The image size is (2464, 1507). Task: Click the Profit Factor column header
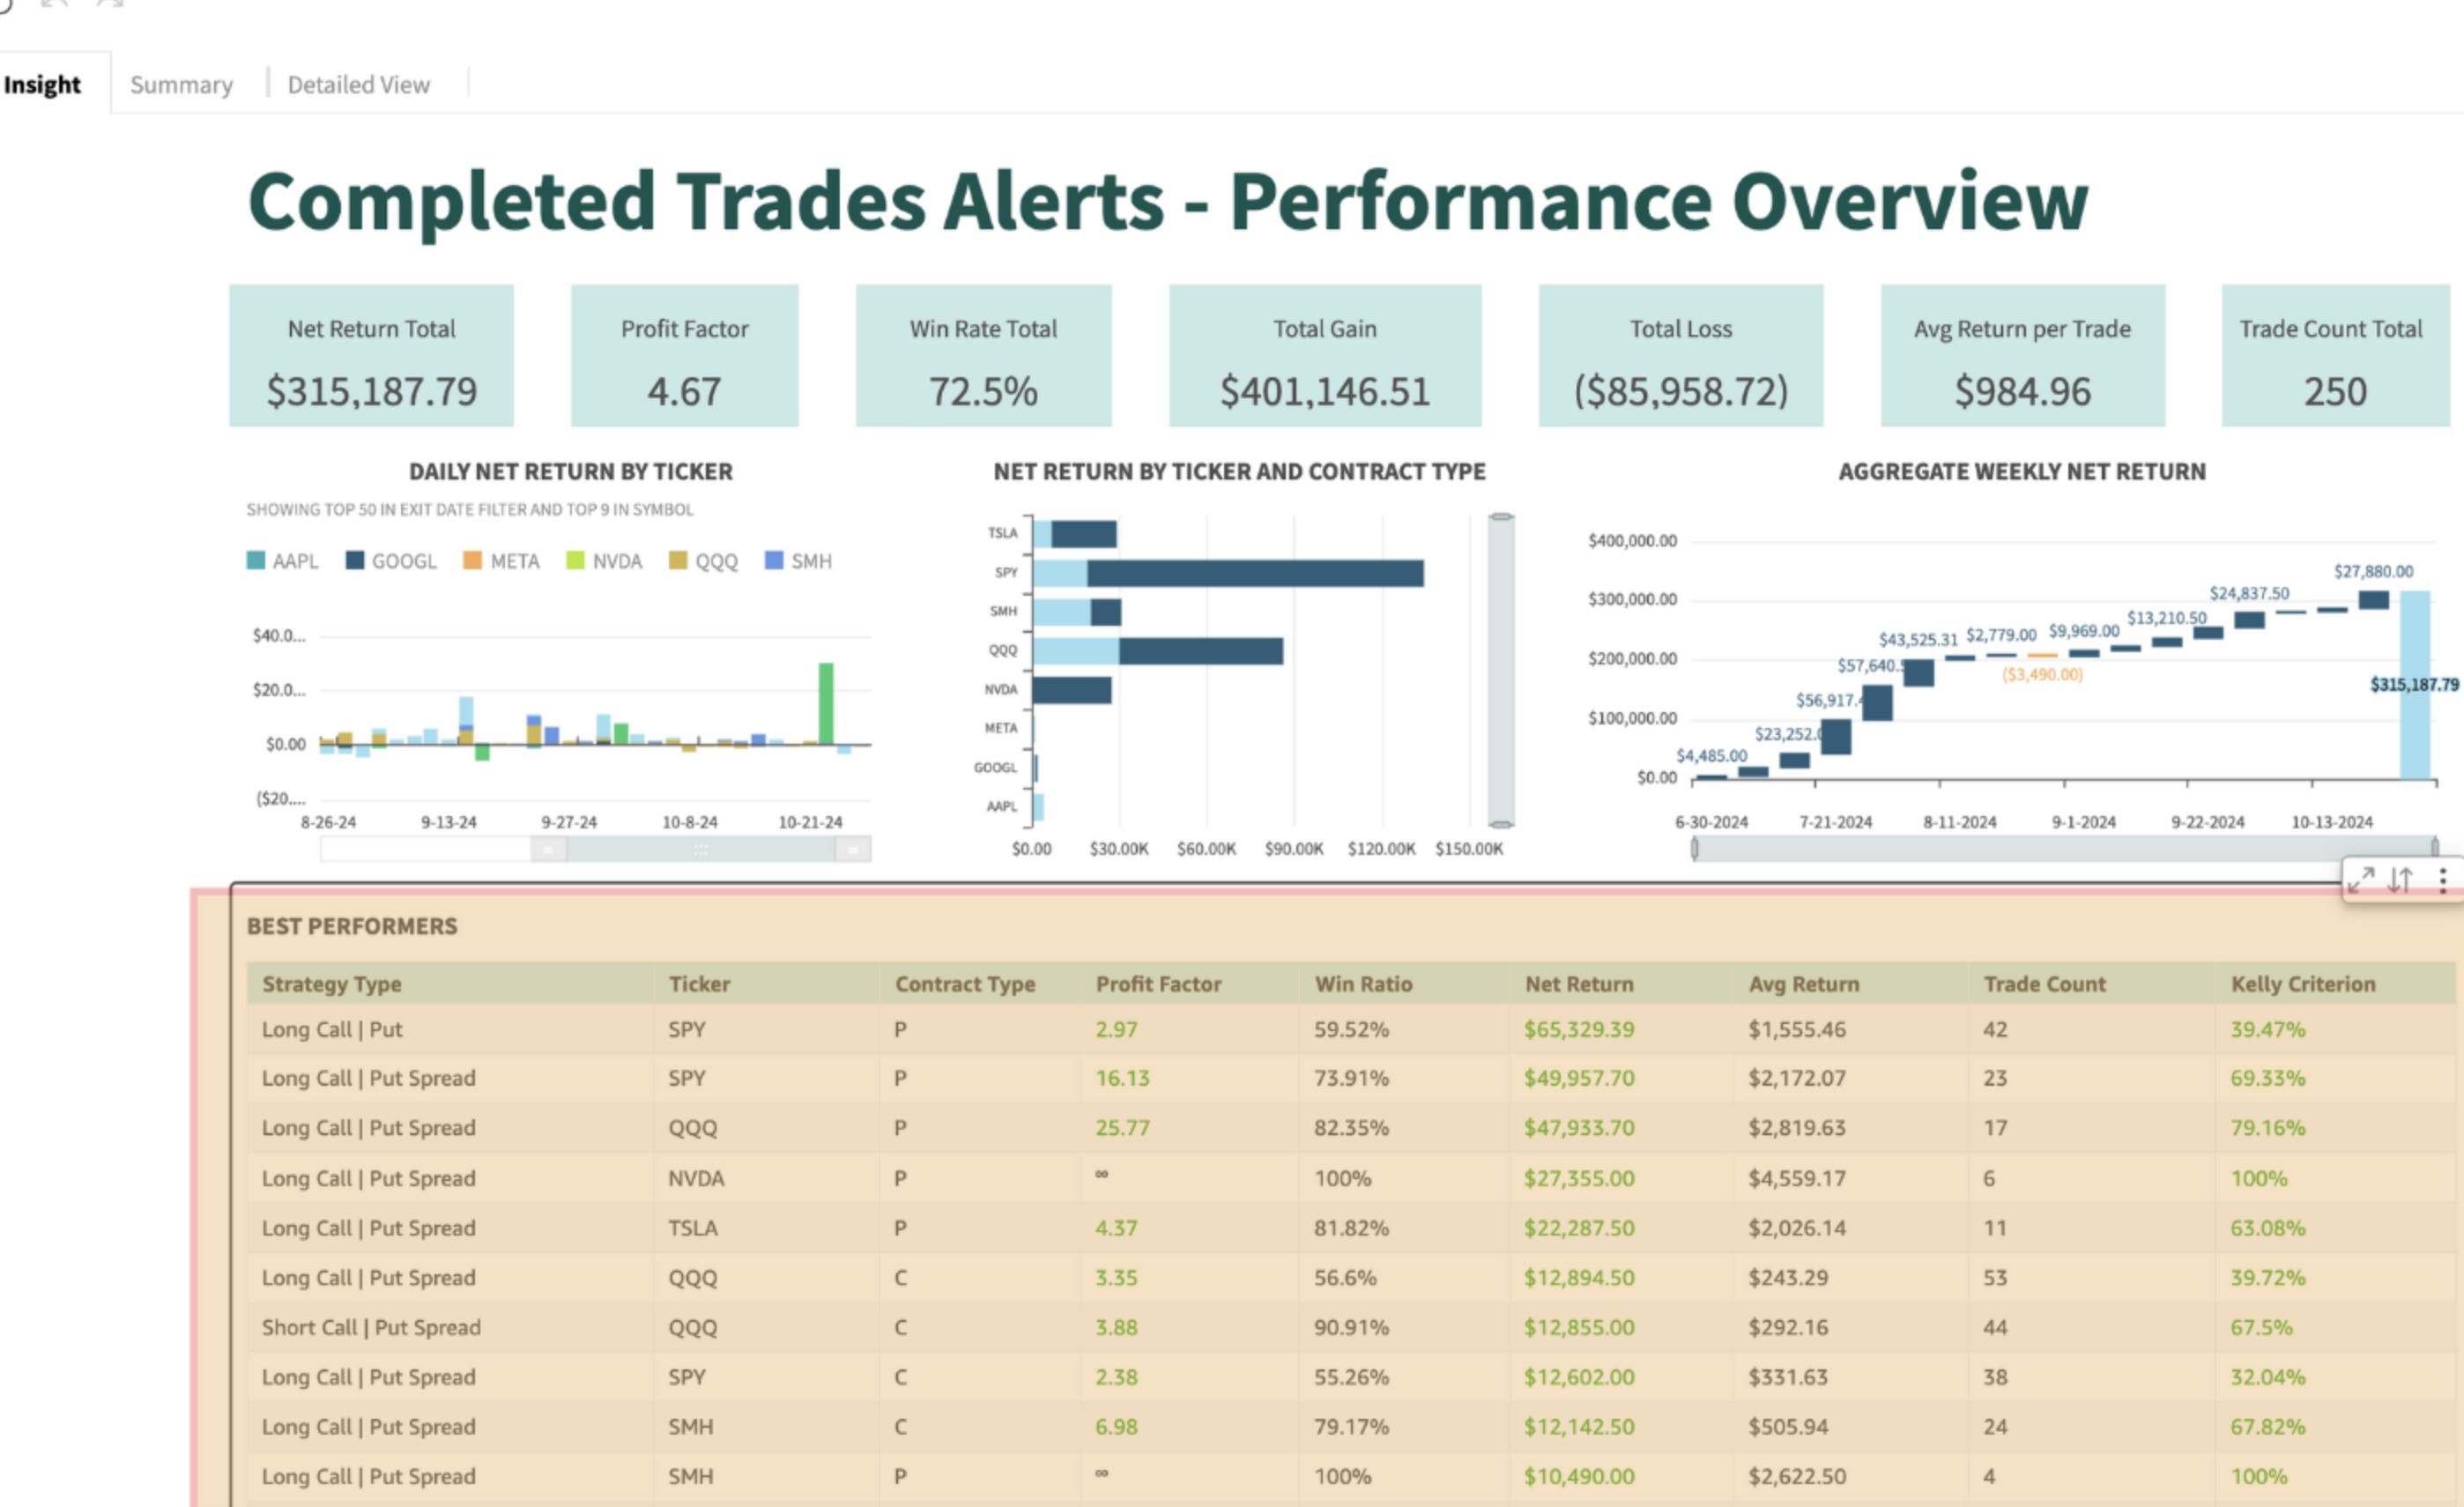pyautogui.click(x=1158, y=984)
